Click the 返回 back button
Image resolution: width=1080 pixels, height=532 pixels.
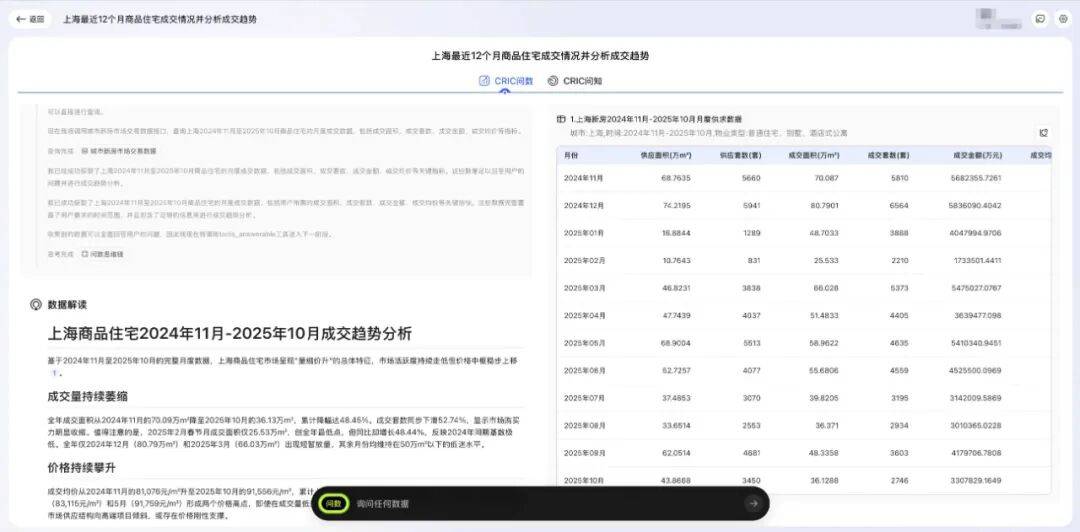pyautogui.click(x=31, y=19)
